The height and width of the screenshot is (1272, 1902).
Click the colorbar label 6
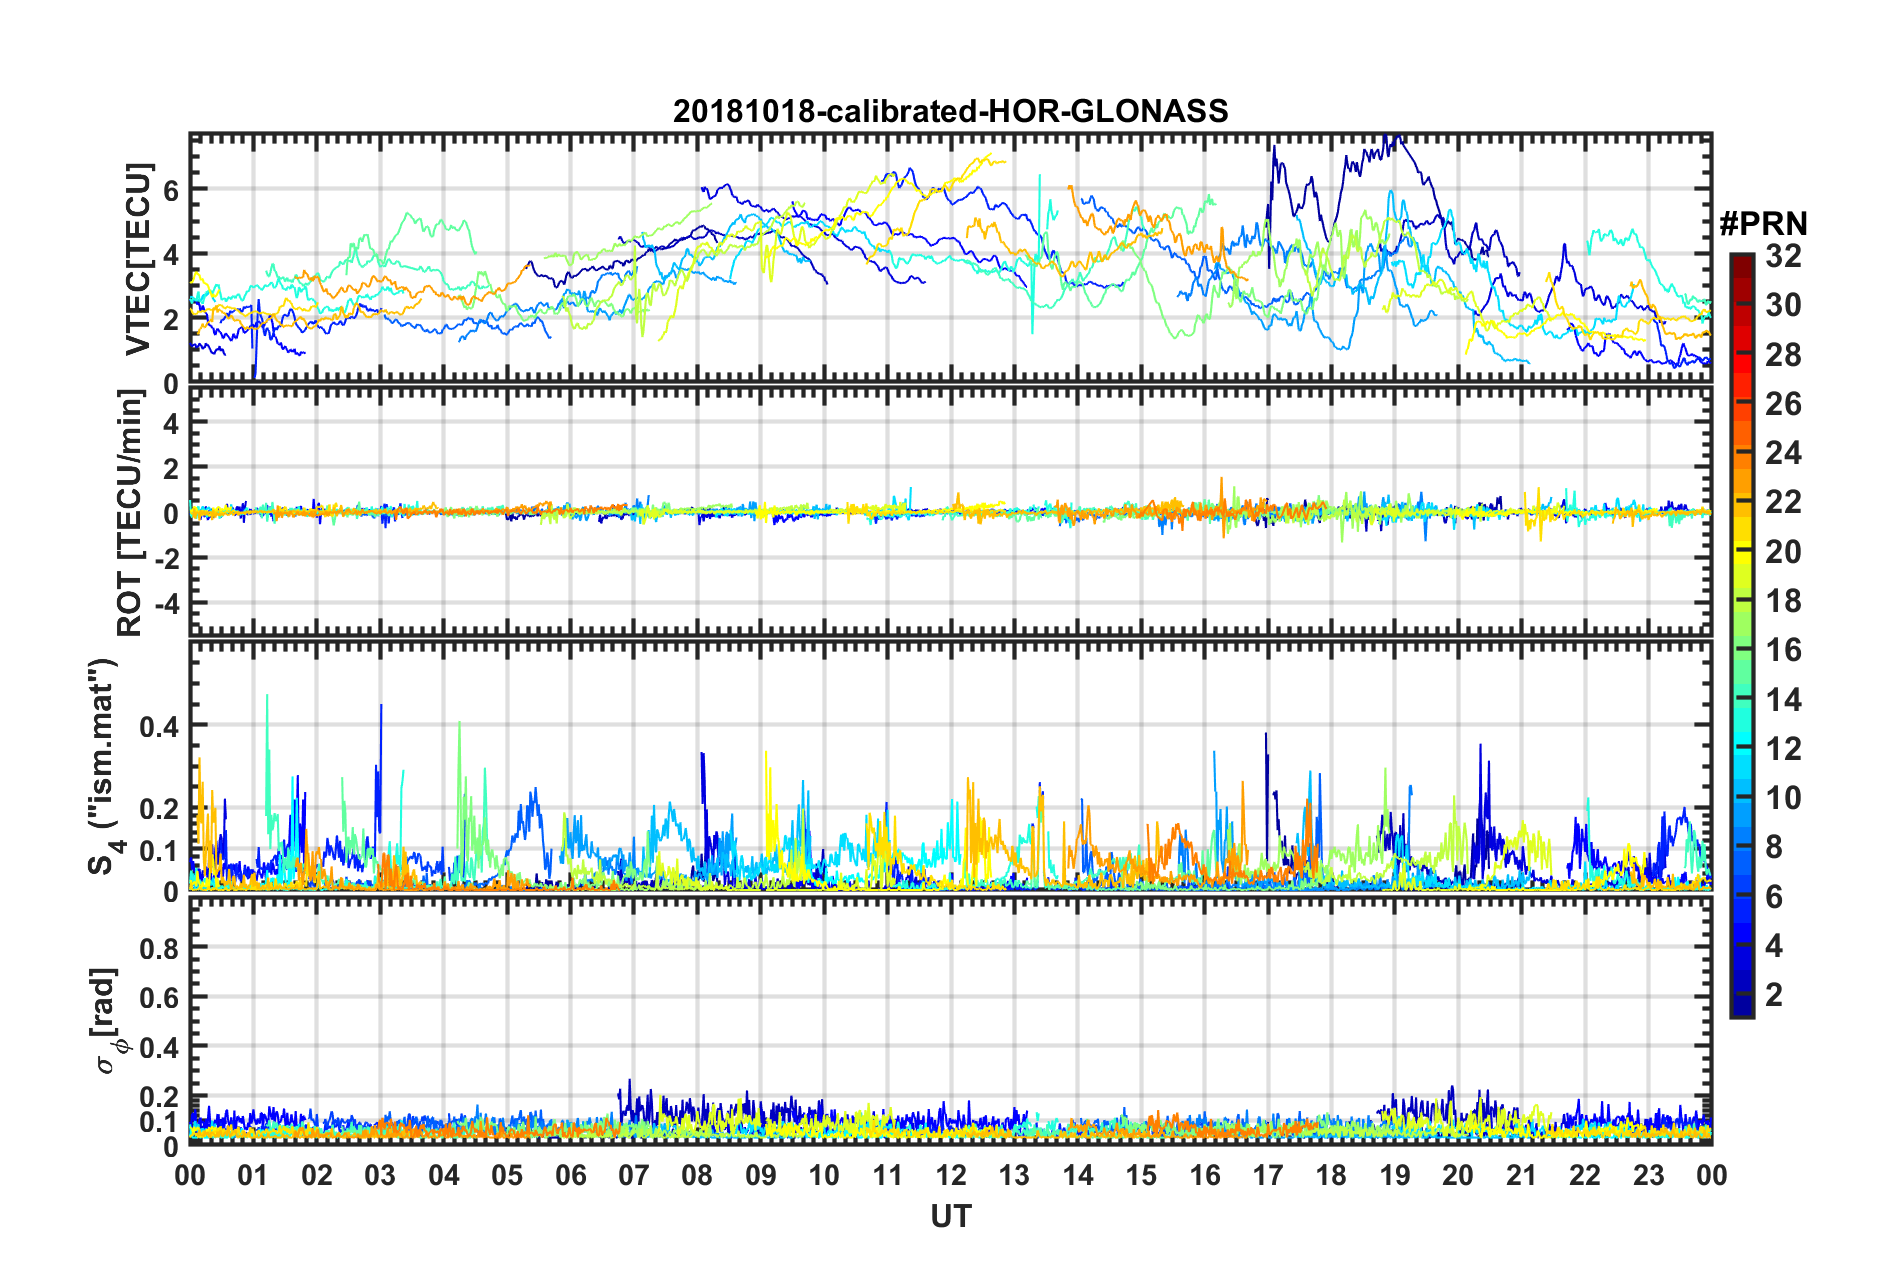[x=1774, y=897]
